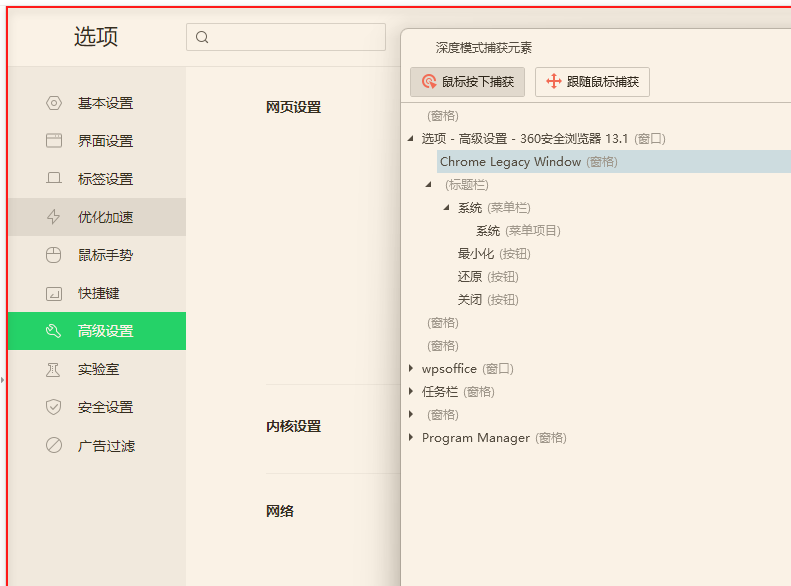Click the 优化加速 lightning icon
The height and width of the screenshot is (586, 791).
pyautogui.click(x=53, y=217)
